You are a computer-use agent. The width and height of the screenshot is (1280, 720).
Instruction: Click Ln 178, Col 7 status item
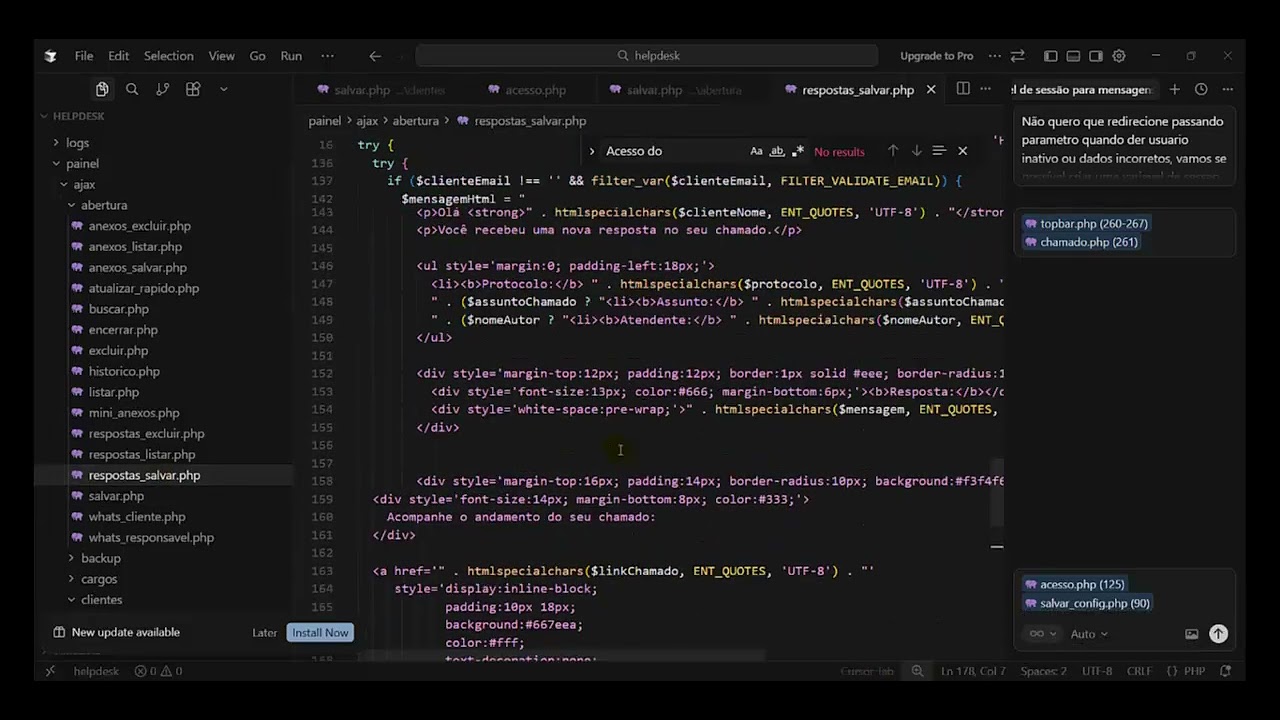[x=973, y=671]
